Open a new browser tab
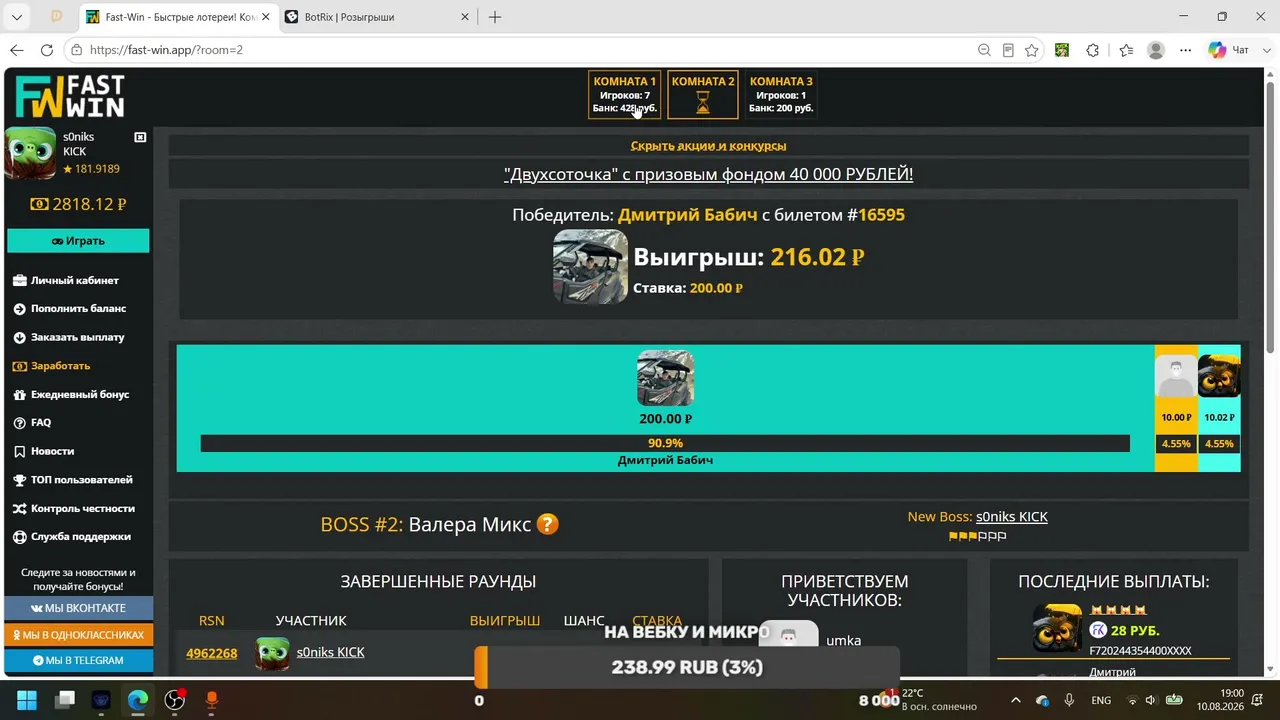The height and width of the screenshot is (720, 1280). pos(495,17)
